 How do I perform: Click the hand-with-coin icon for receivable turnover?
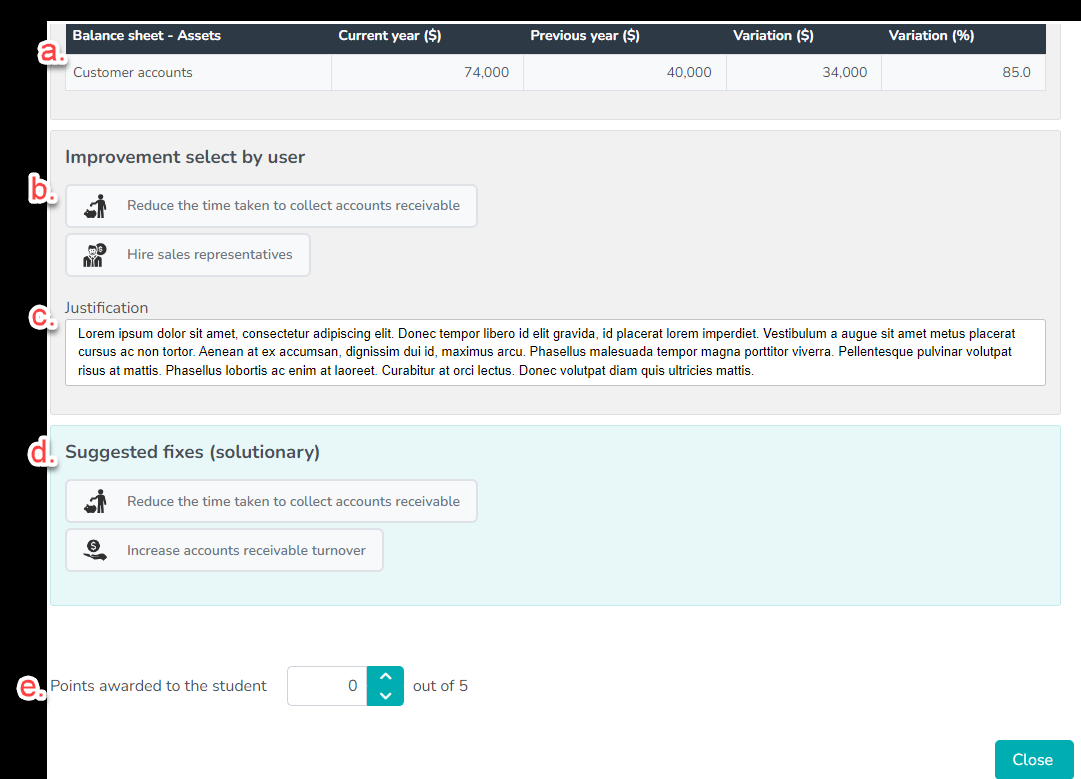(x=94, y=550)
